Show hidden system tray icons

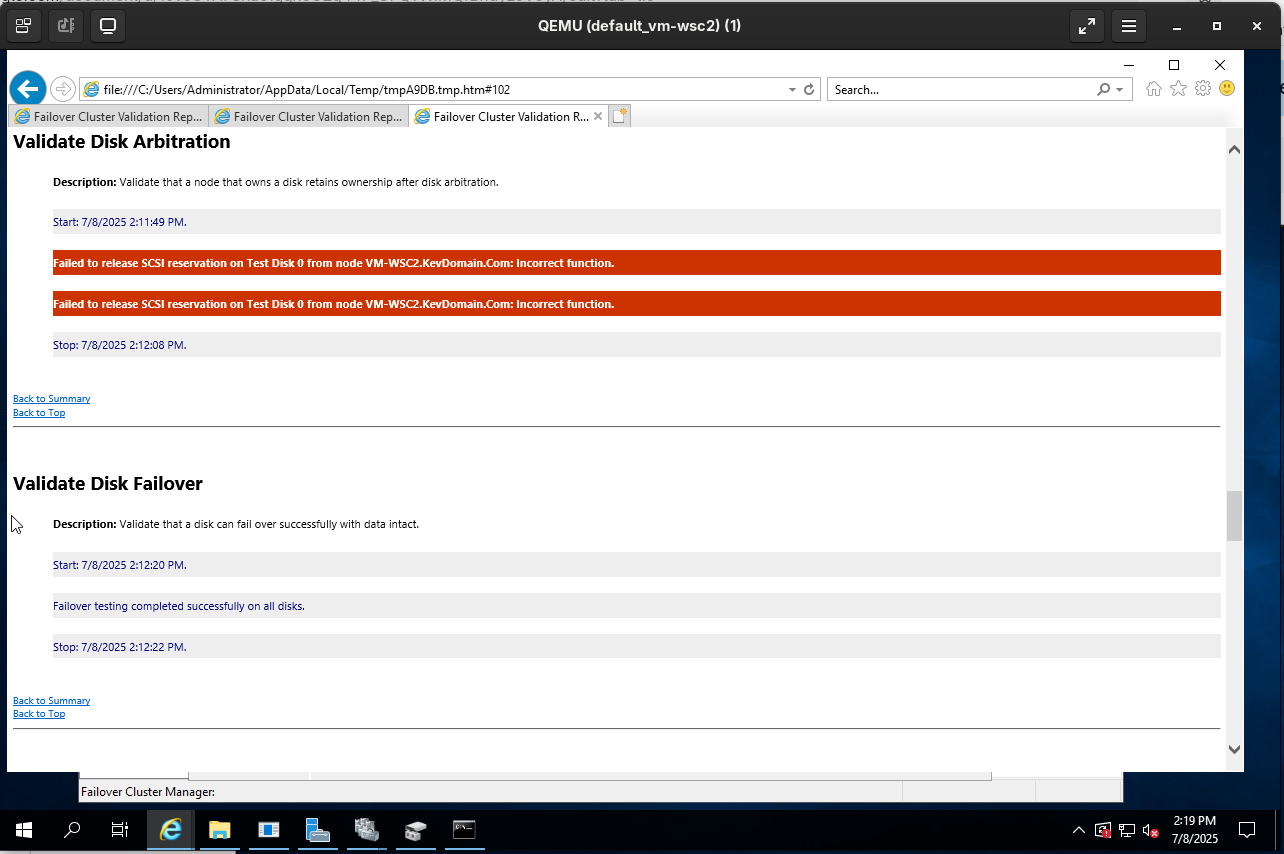[1078, 830]
